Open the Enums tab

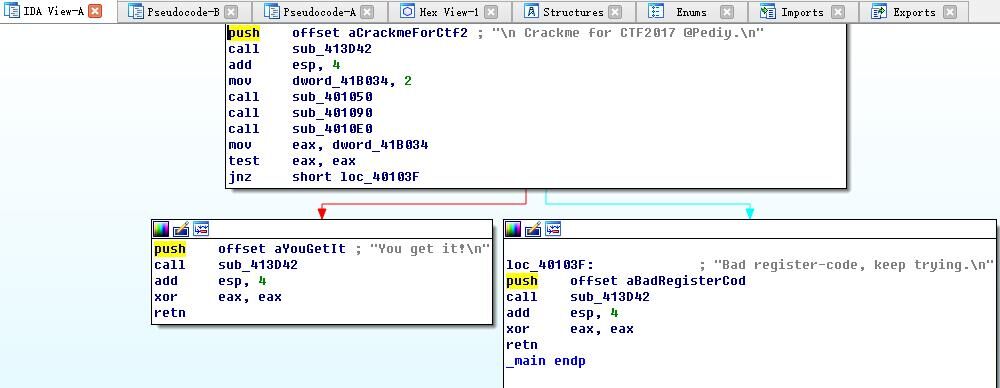[x=691, y=11]
